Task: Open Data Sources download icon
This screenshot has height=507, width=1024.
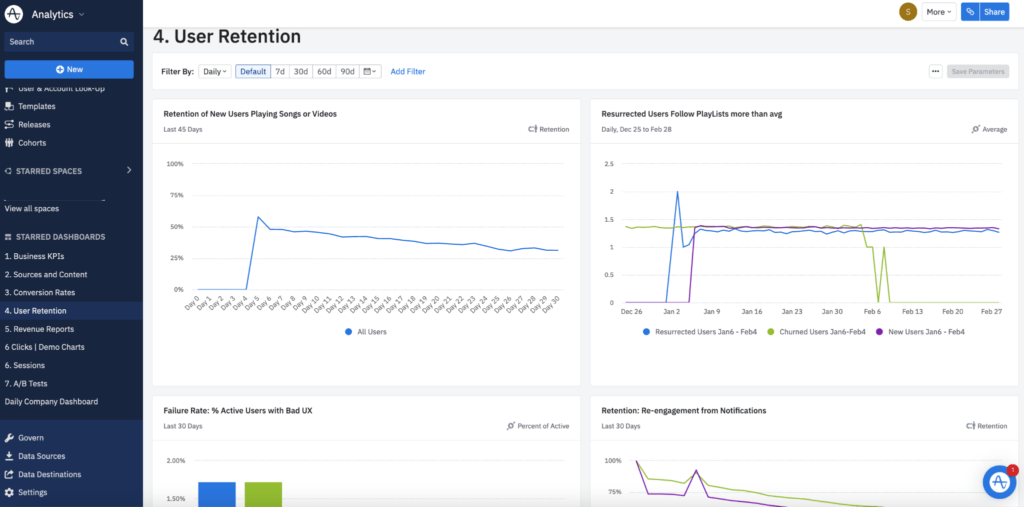Action: tap(9, 456)
